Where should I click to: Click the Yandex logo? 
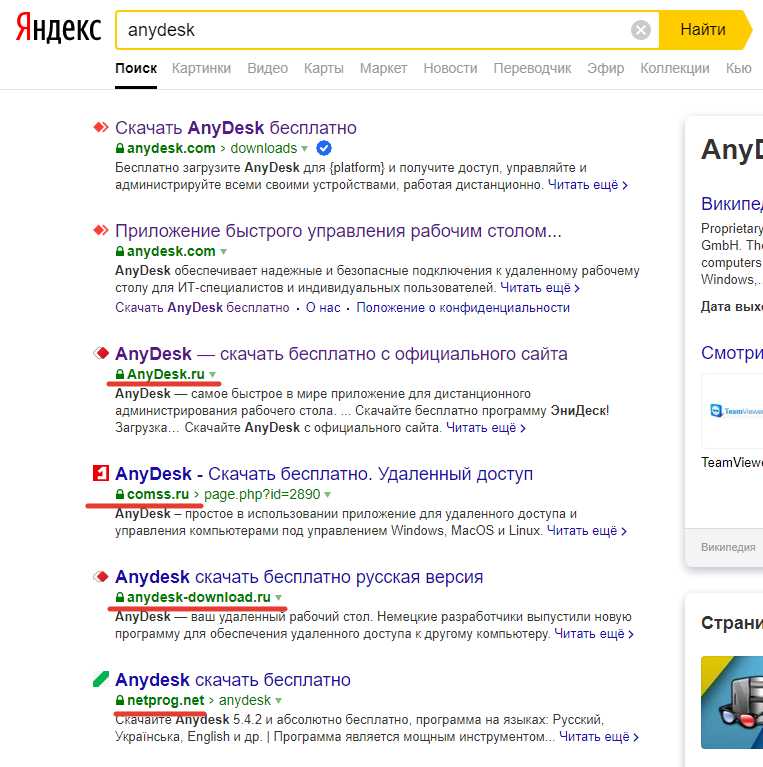point(58,29)
